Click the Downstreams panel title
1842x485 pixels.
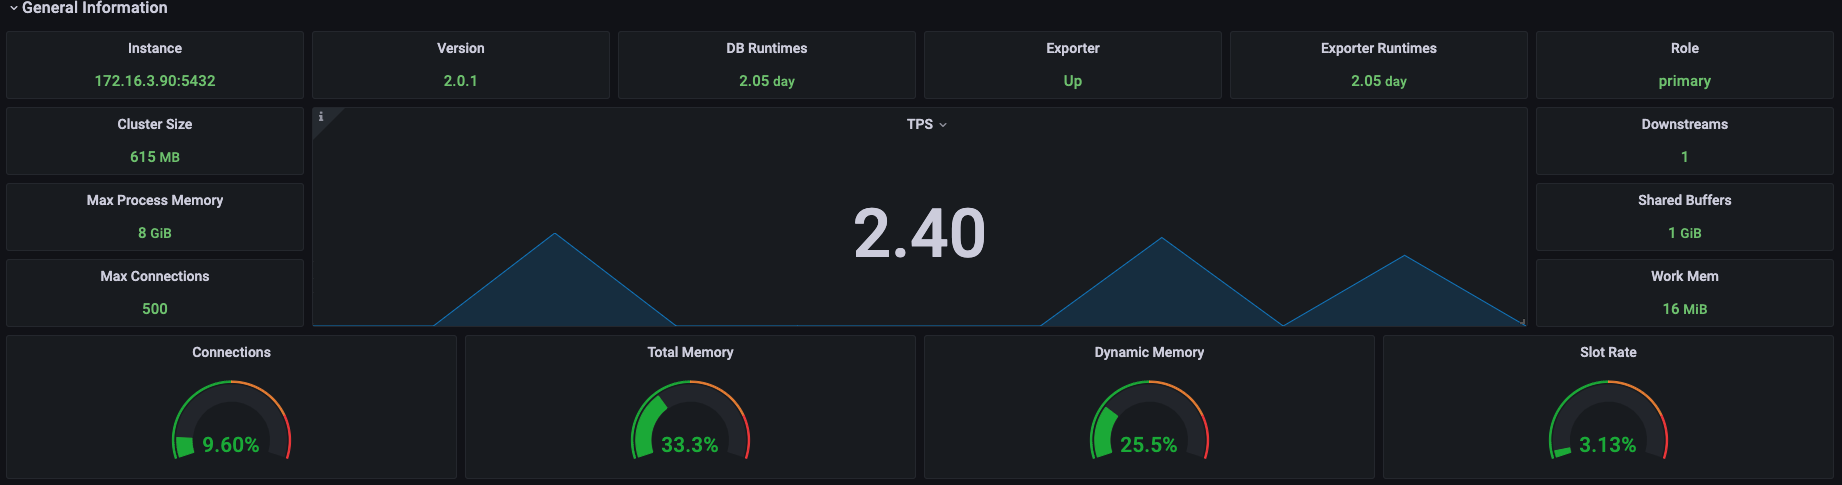(x=1685, y=124)
